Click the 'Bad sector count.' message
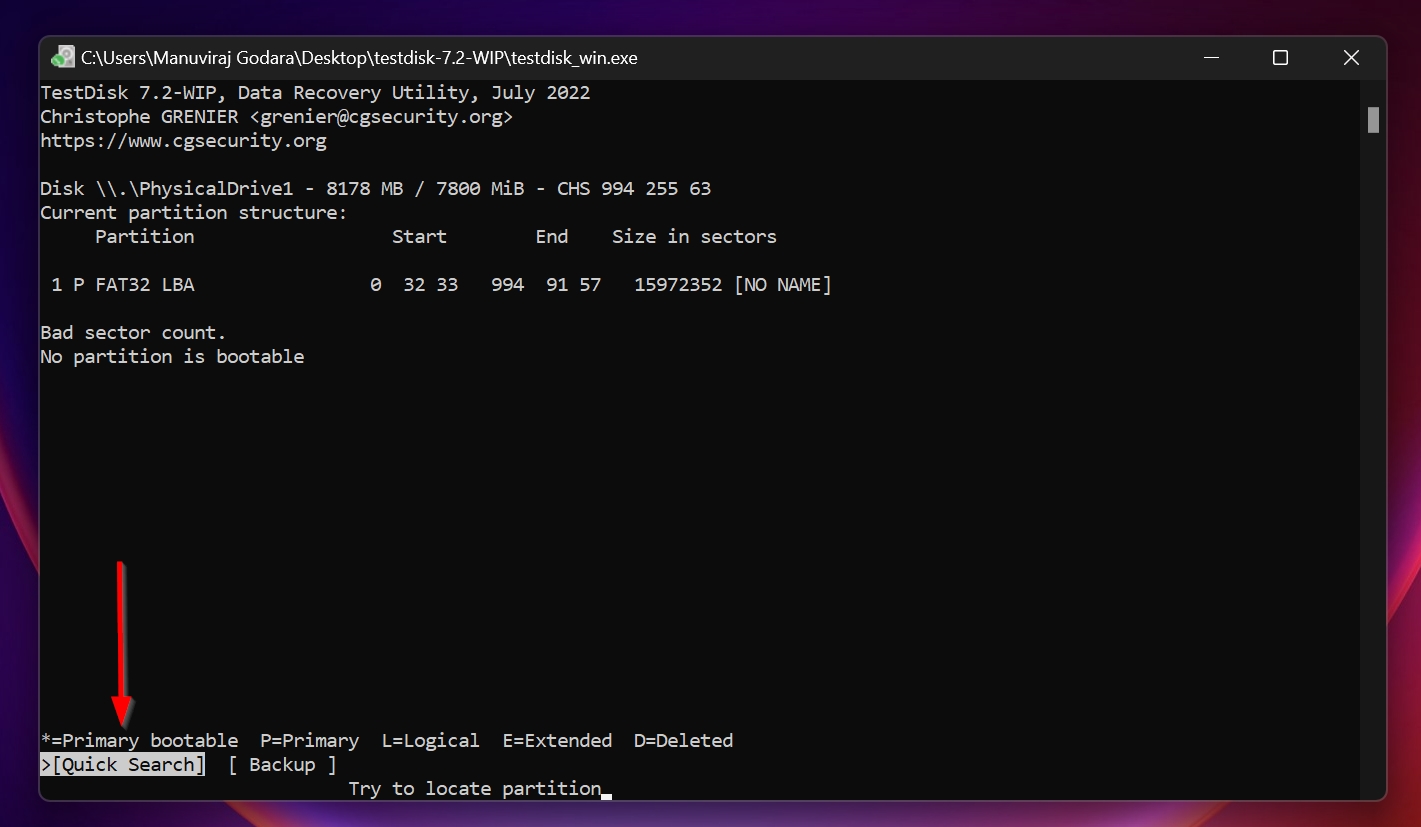 (x=133, y=333)
